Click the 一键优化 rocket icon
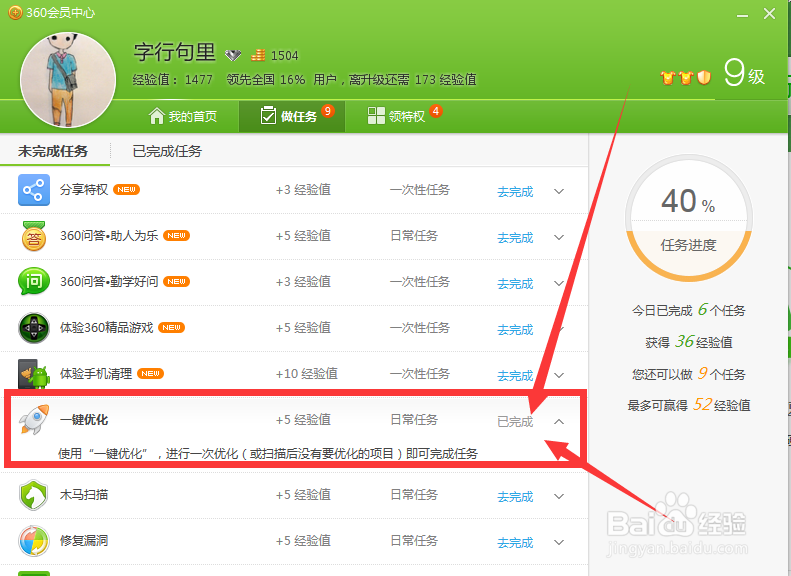The width and height of the screenshot is (791, 576). tap(34, 420)
